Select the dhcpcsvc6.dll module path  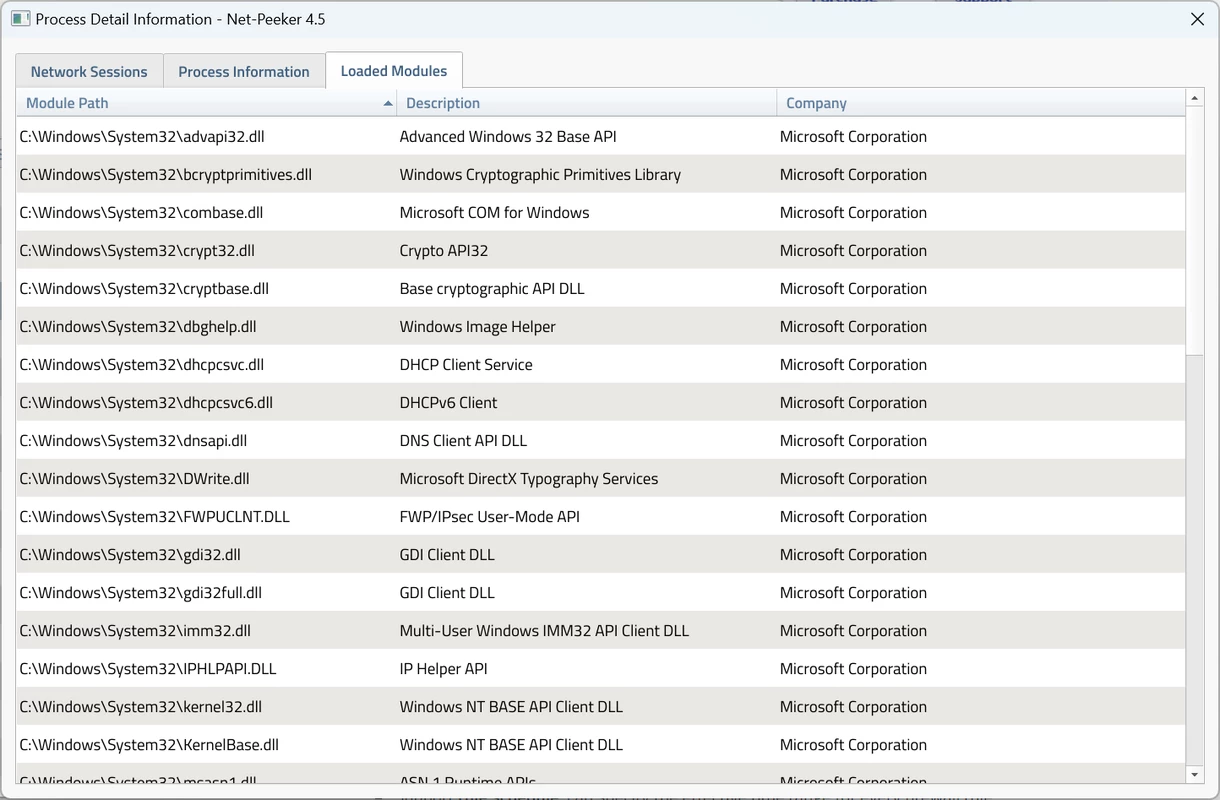(146, 403)
